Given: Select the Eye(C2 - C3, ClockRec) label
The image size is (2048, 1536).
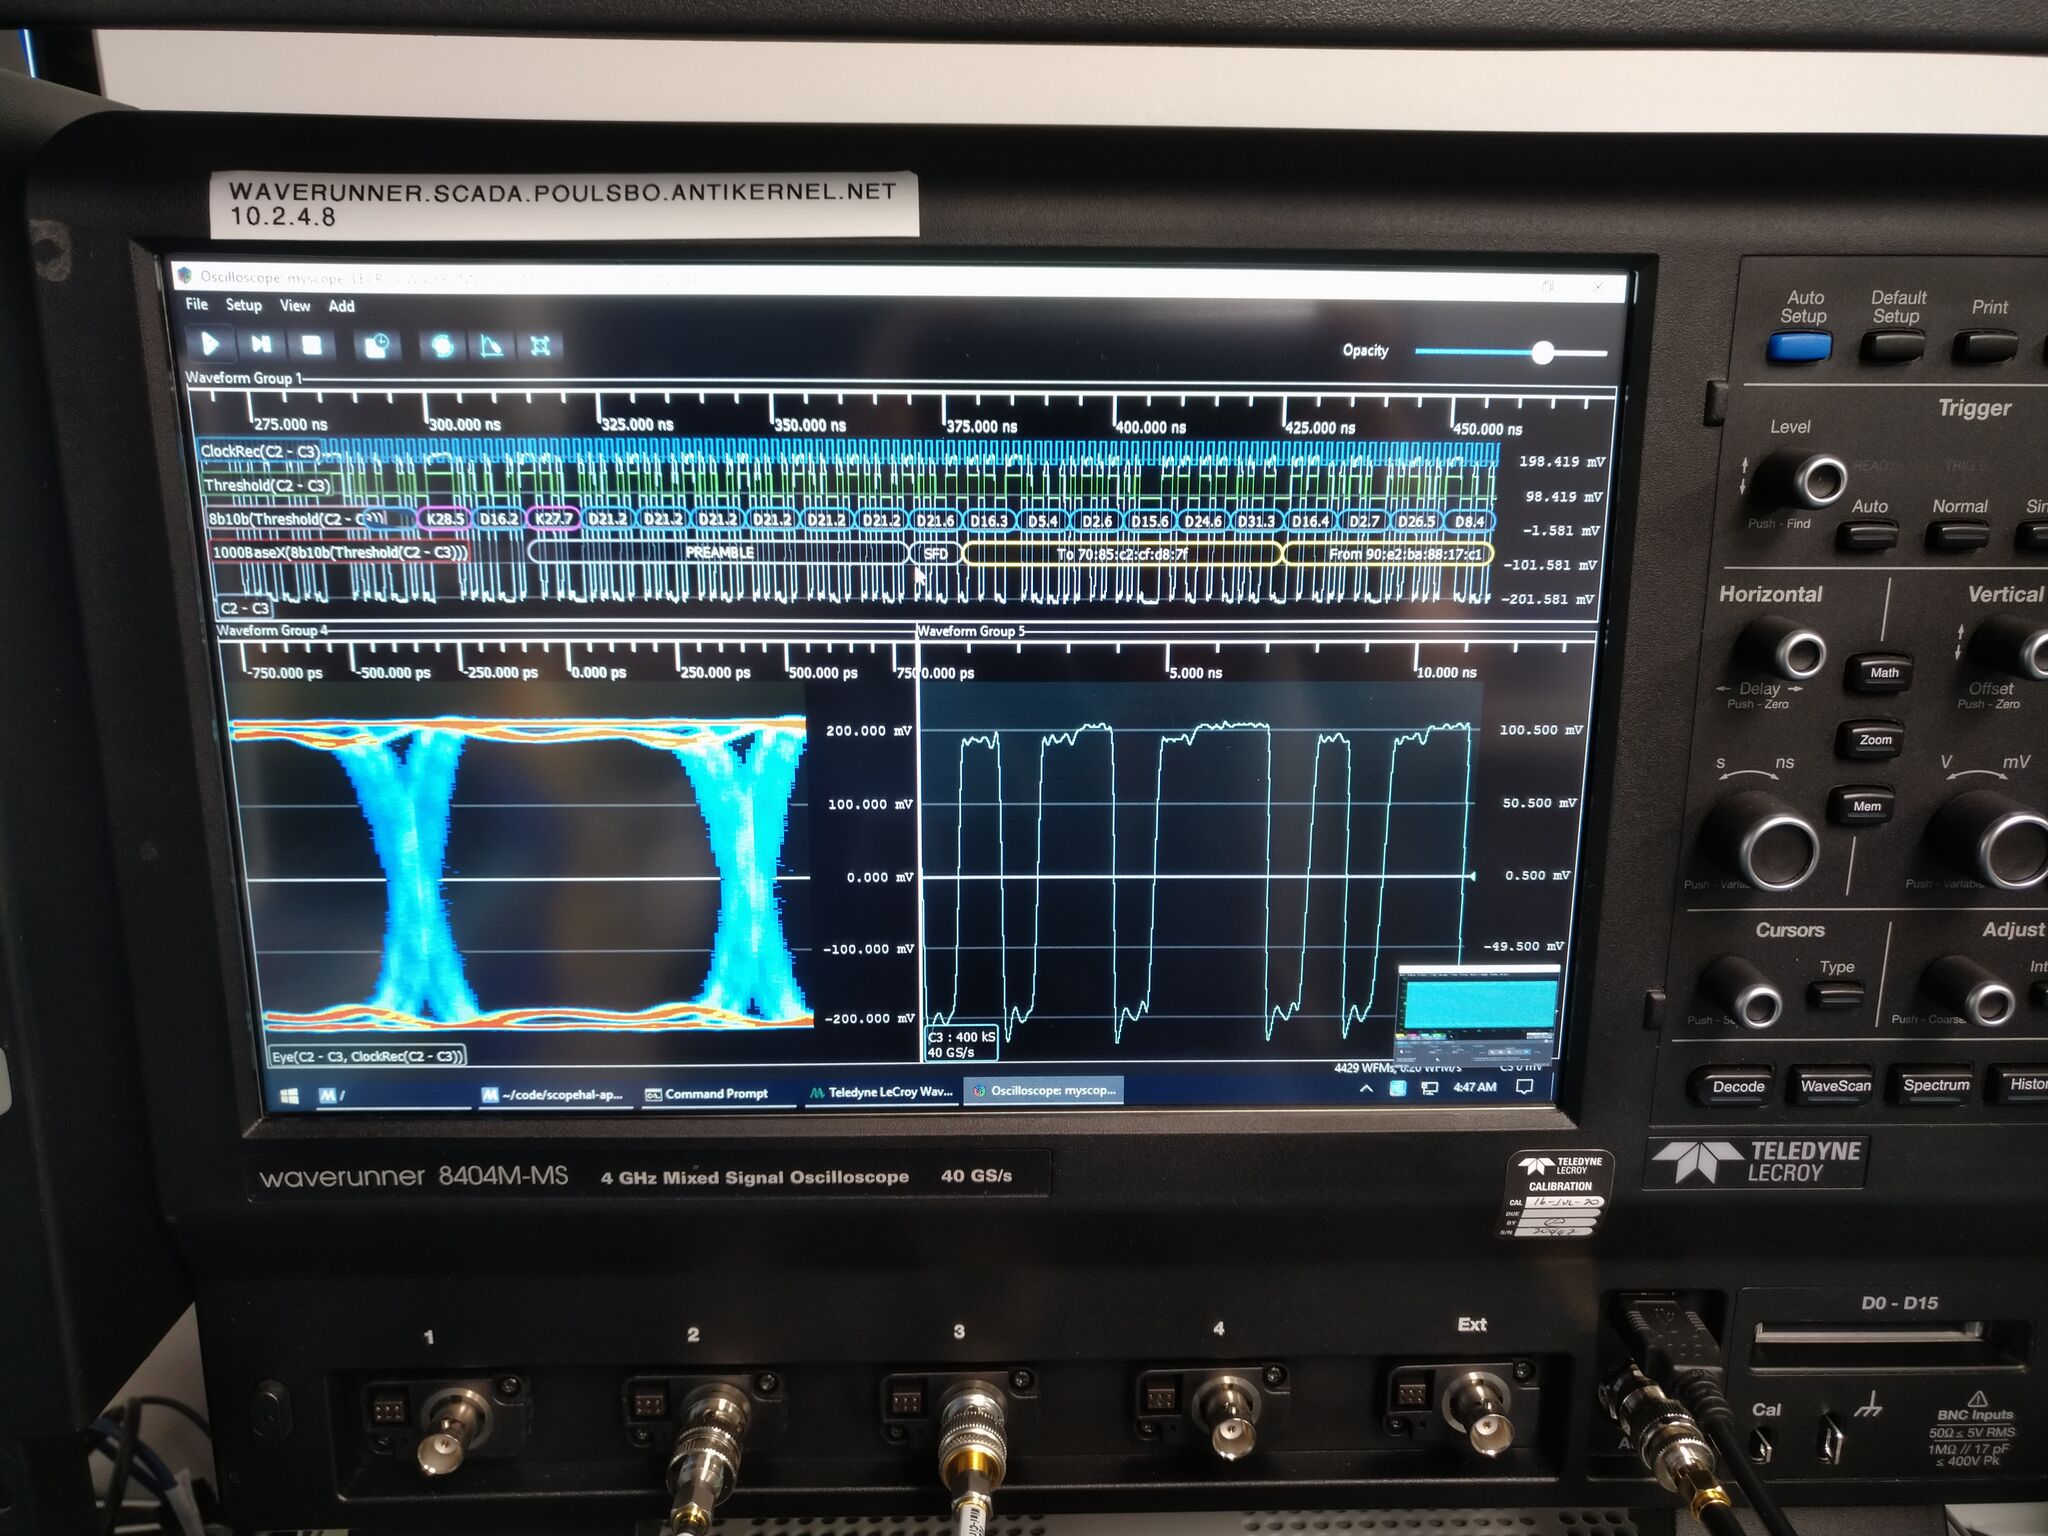Looking at the screenshot, I should pyautogui.click(x=367, y=1056).
